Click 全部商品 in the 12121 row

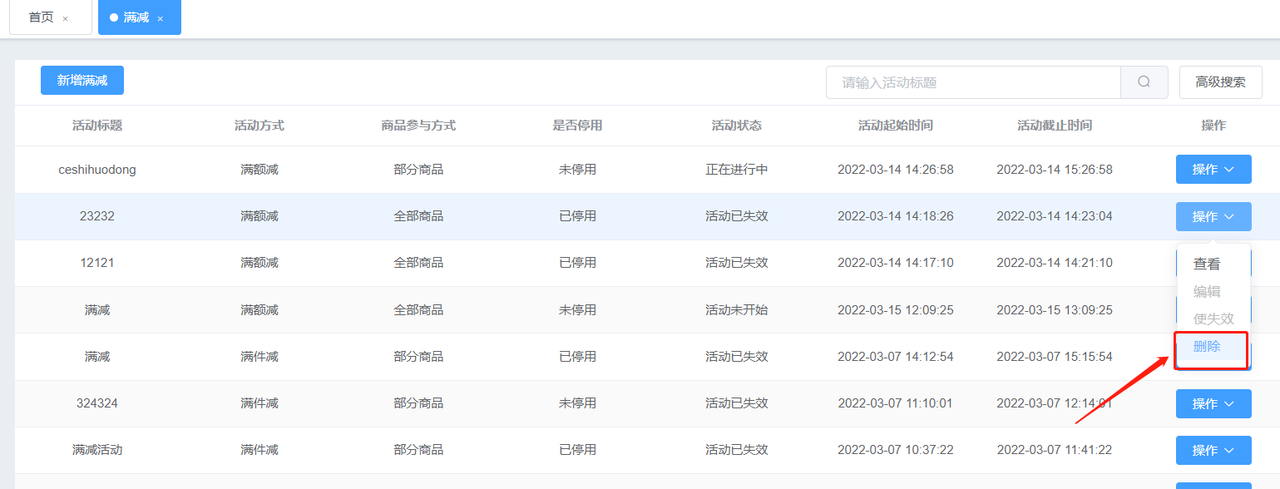(418, 263)
